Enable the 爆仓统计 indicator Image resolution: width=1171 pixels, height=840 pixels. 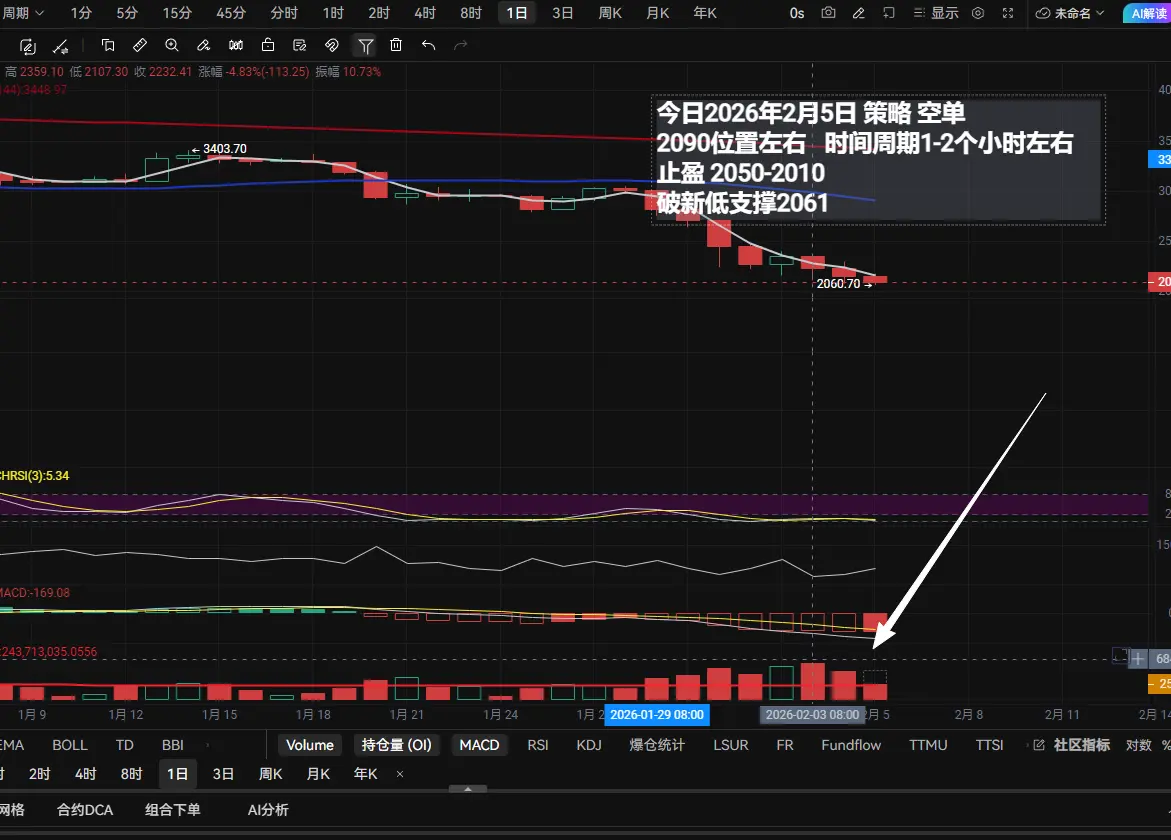[657, 745]
